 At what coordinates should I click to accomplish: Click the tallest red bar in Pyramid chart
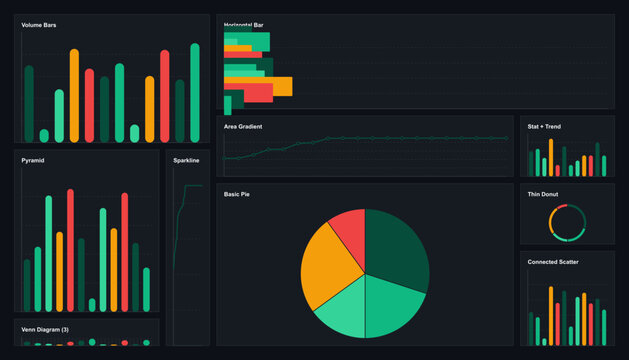[x=71, y=250]
